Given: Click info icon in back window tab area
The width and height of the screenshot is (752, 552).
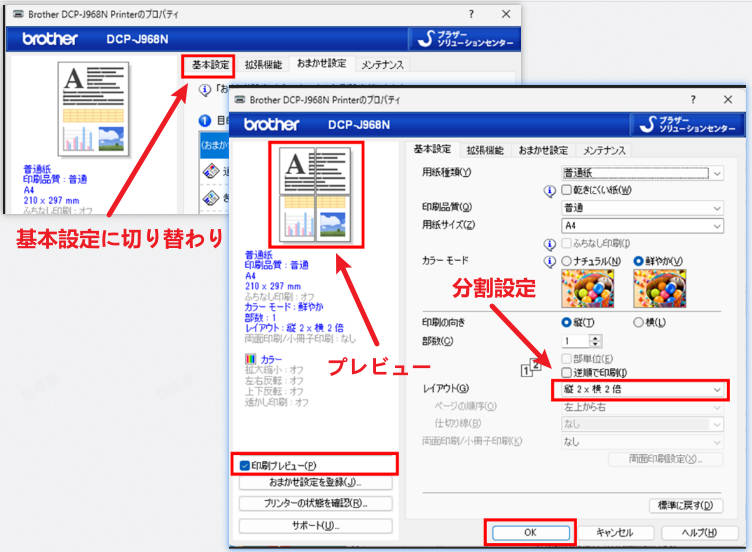Looking at the screenshot, I should pyautogui.click(x=205, y=90).
